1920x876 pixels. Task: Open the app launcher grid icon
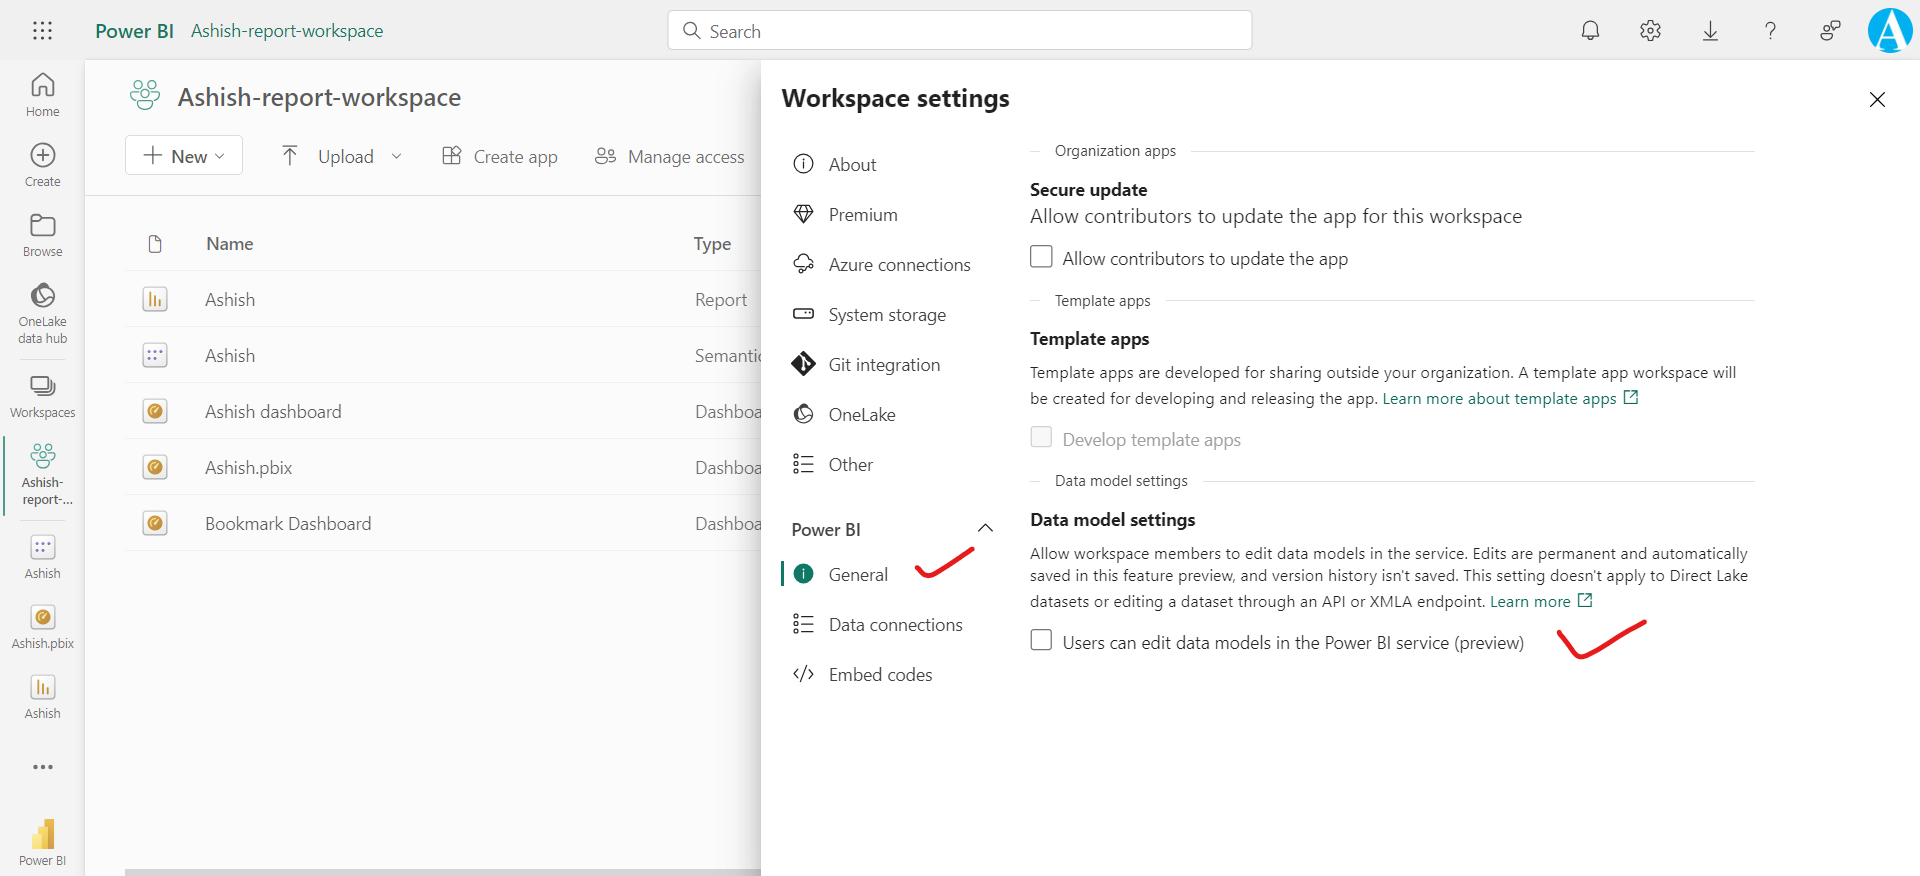(x=42, y=31)
